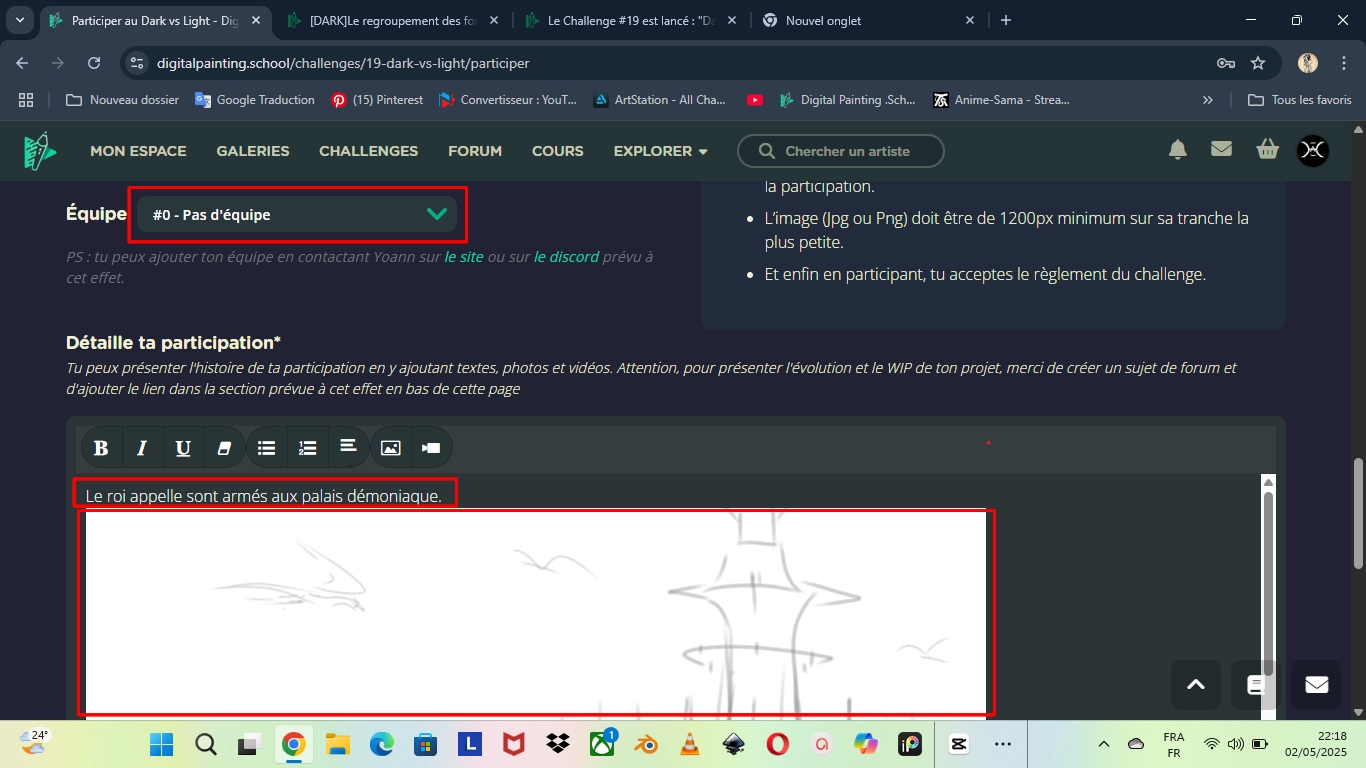Insert a bulleted list
This screenshot has width=1366, height=768.
tap(266, 448)
